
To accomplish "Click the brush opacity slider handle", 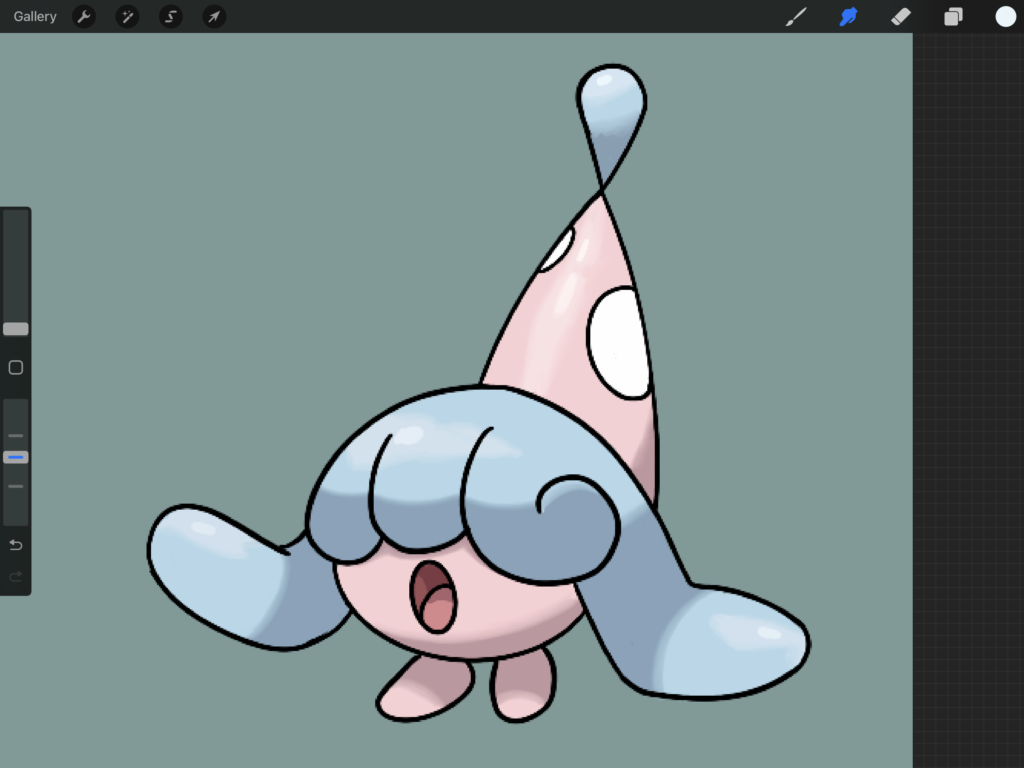I will tap(16, 457).
